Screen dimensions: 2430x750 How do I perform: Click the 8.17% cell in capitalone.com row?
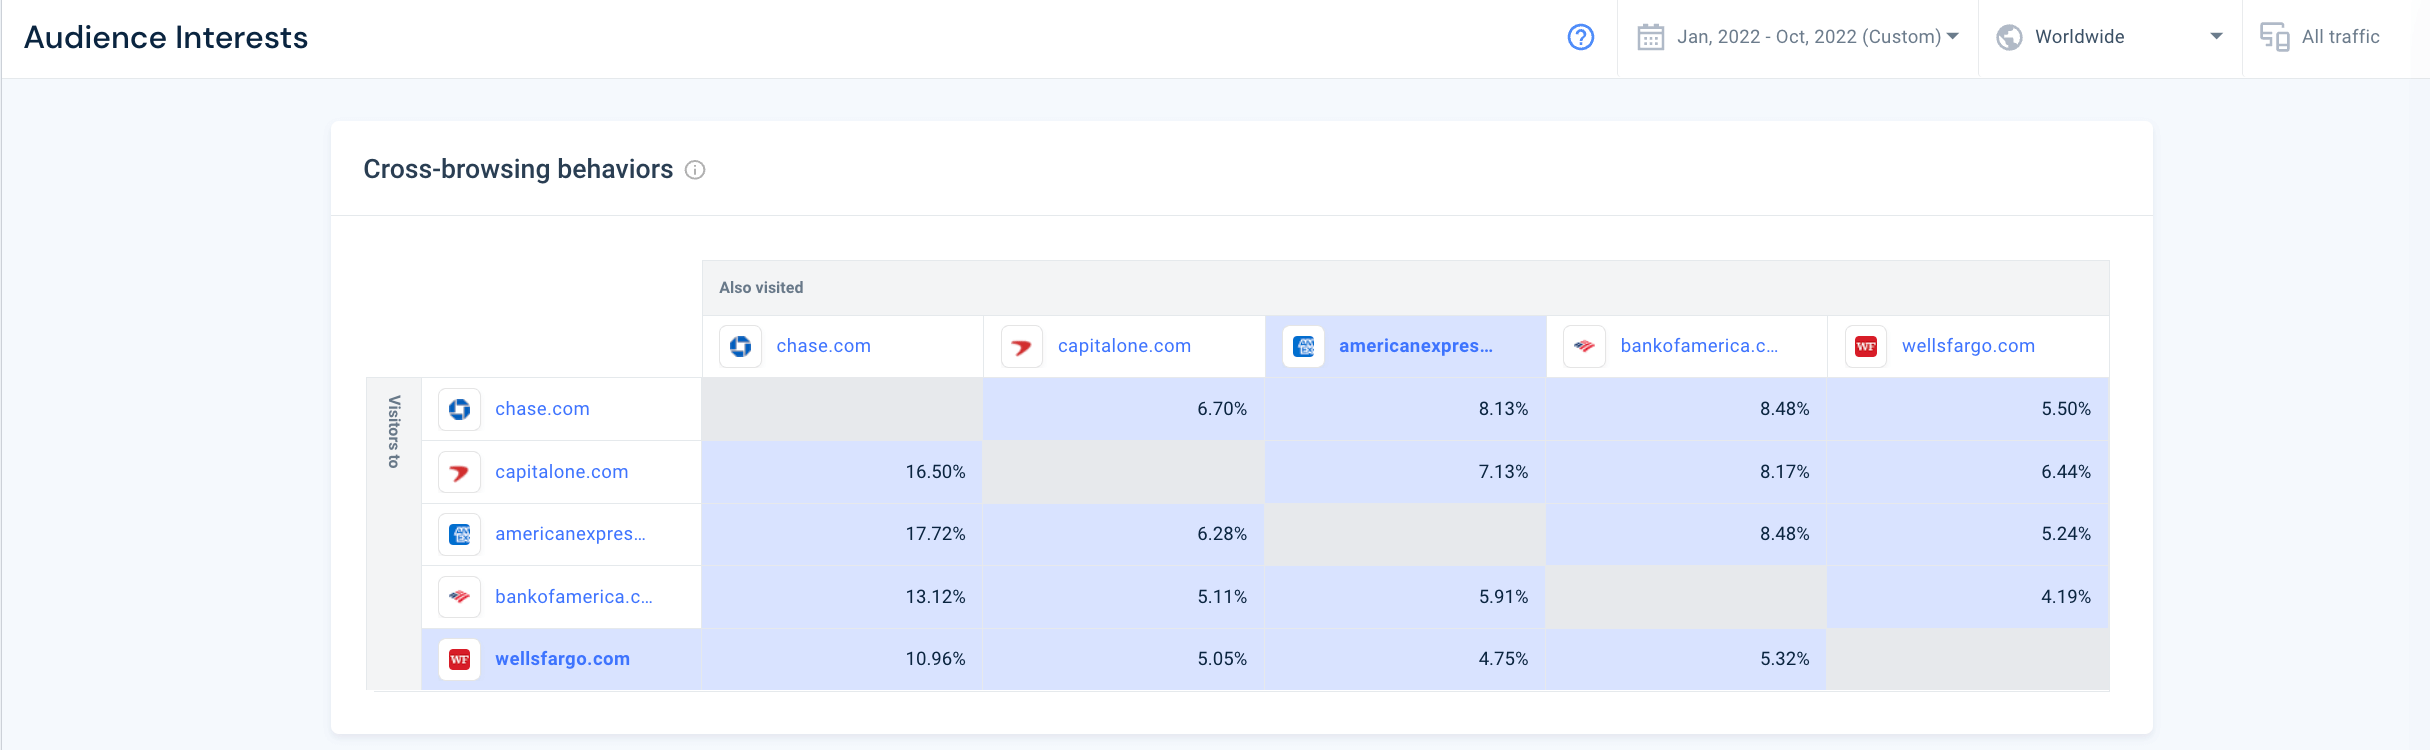1687,472
